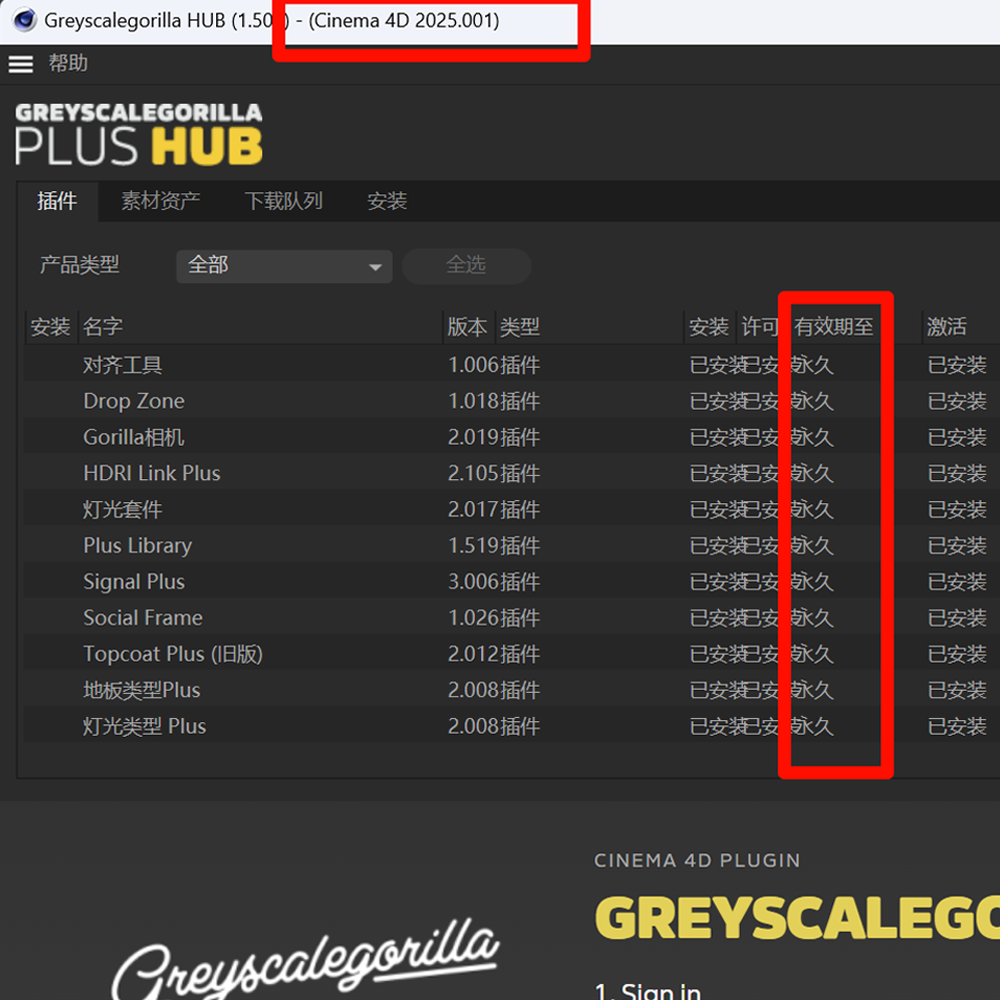This screenshot has width=1000, height=1000.
Task: Select the 灯光类型 Plus plugin row
Action: pos(512,726)
